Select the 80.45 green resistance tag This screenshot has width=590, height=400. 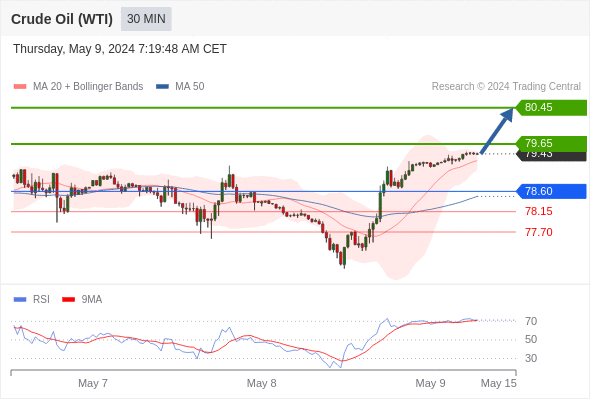coord(551,108)
